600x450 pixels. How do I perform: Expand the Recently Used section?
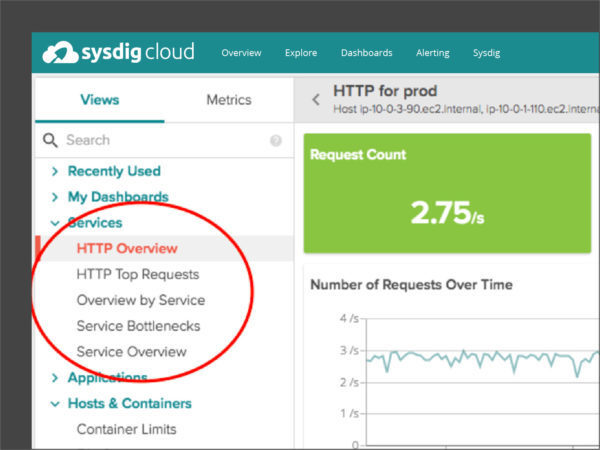[x=55, y=171]
